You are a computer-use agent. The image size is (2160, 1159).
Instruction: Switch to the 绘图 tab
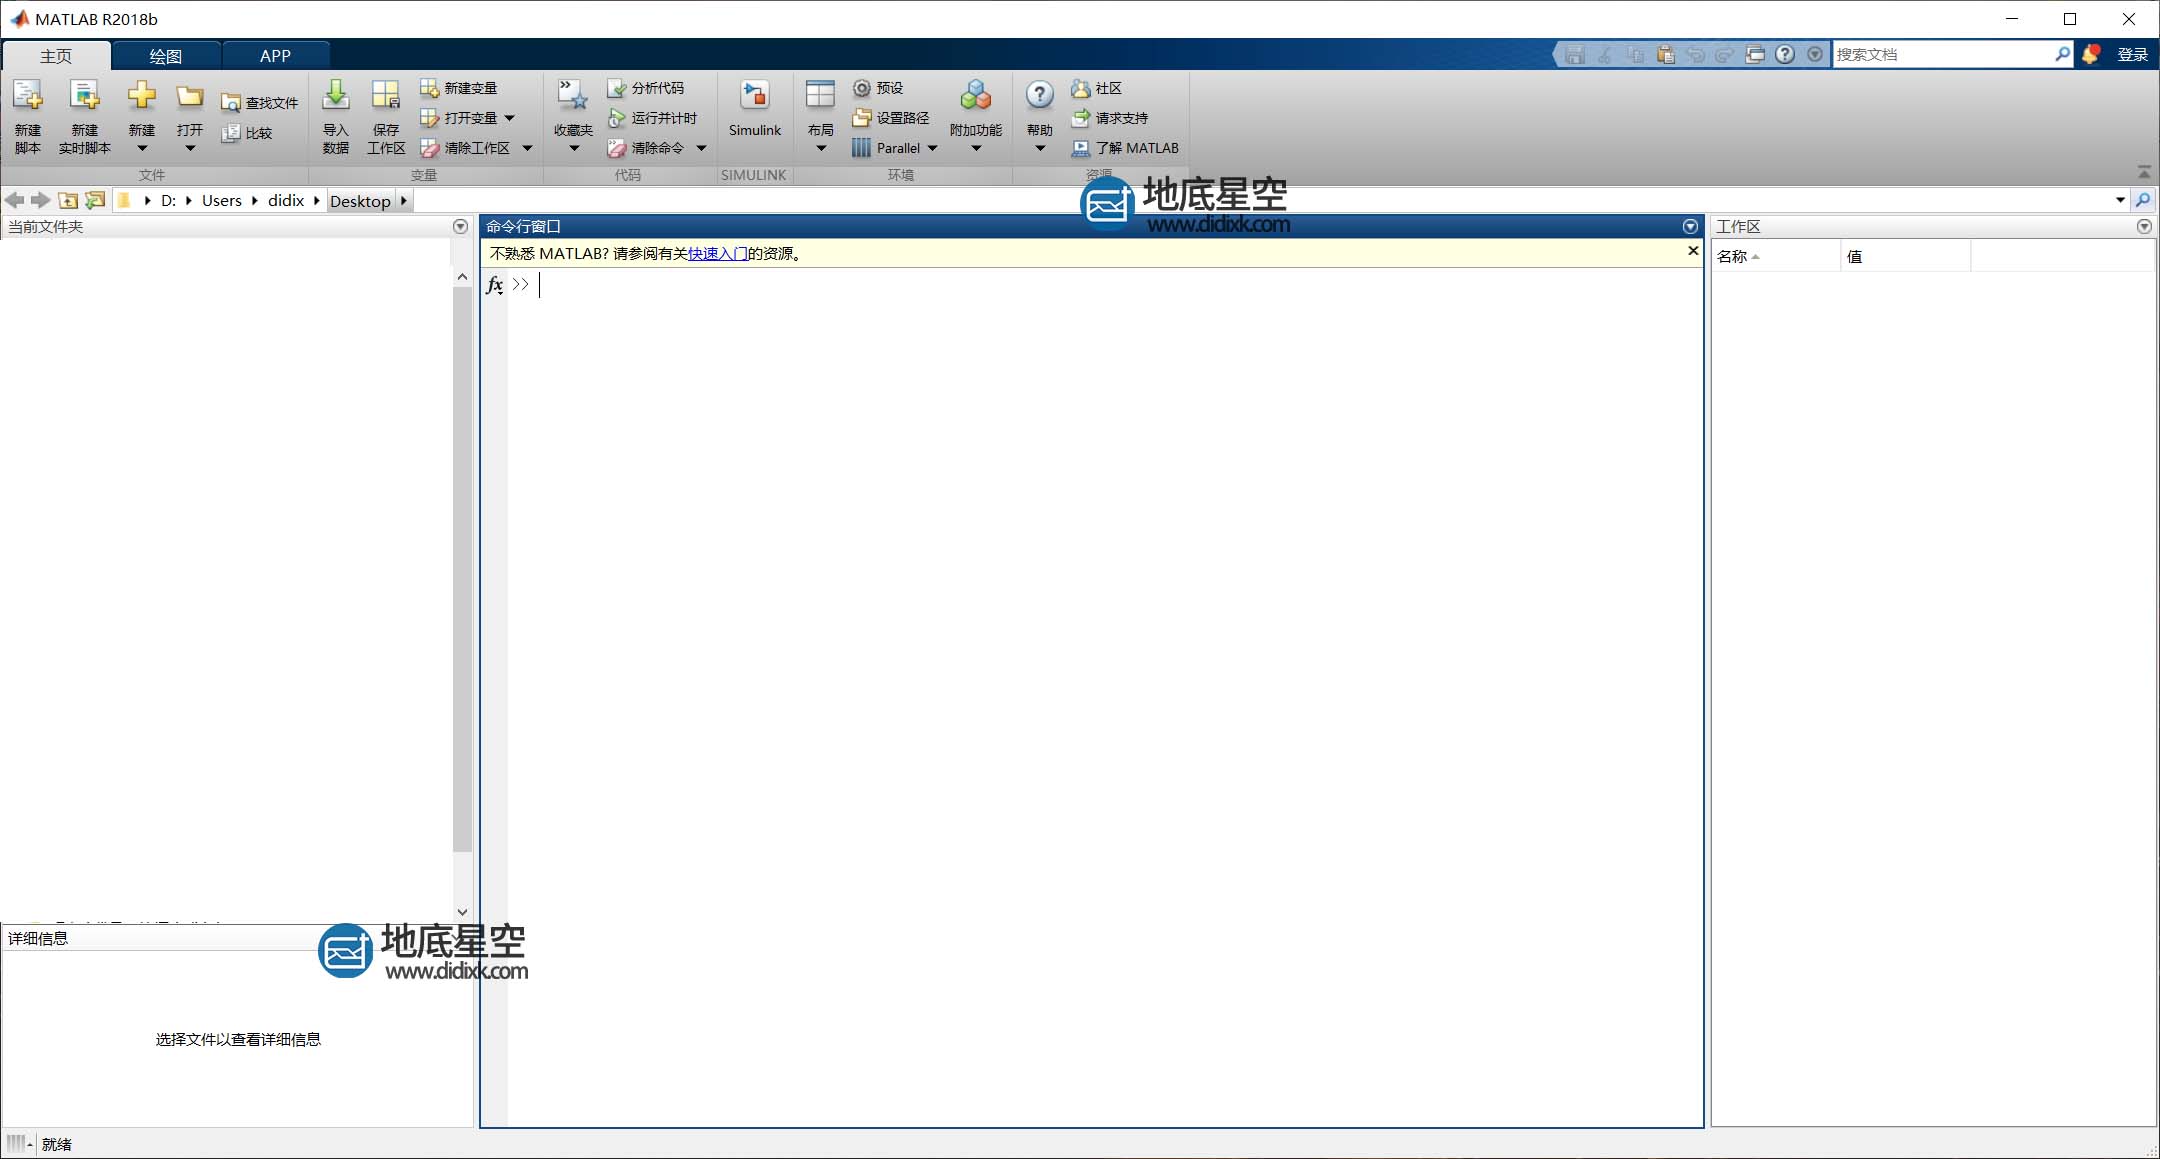tap(166, 56)
